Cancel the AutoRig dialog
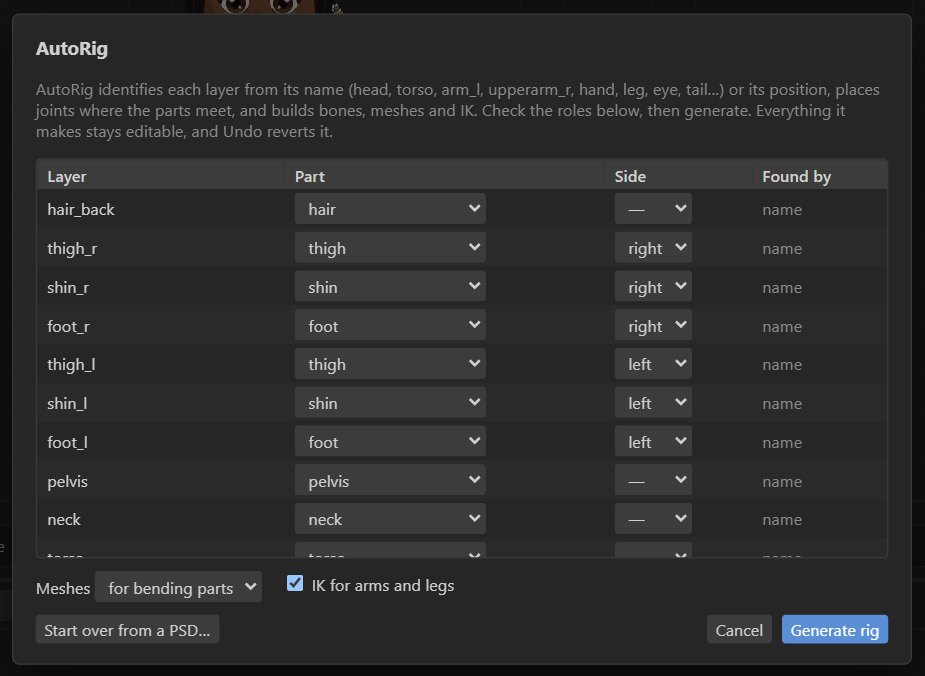This screenshot has height=676, width=925. (x=739, y=630)
